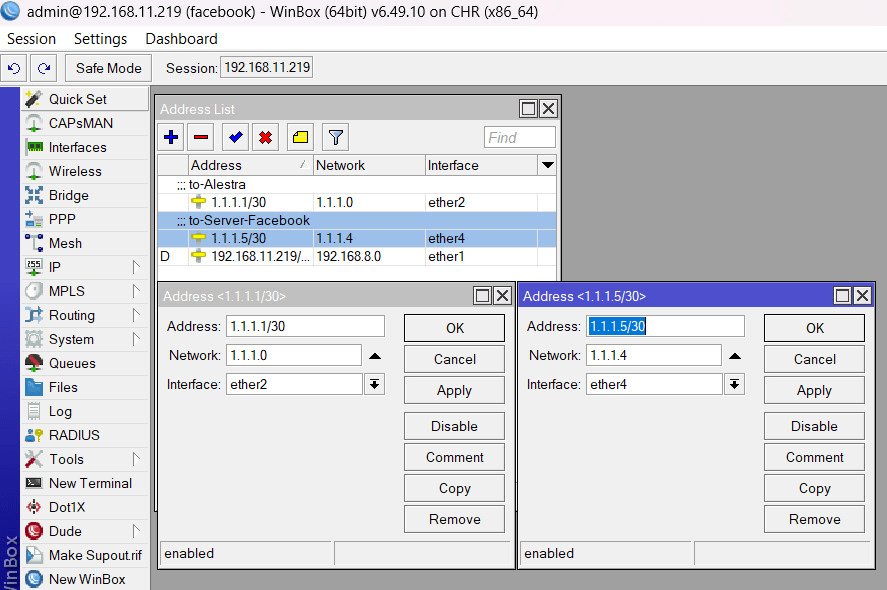Open filter in Address List toolbar
The height and width of the screenshot is (590, 887).
tap(335, 137)
